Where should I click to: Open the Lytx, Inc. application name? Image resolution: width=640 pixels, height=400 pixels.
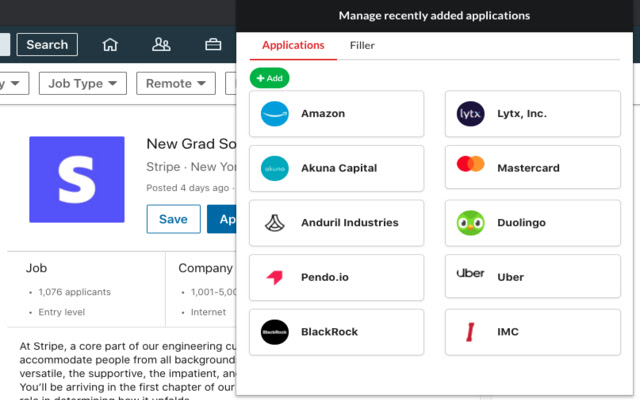click(x=522, y=113)
